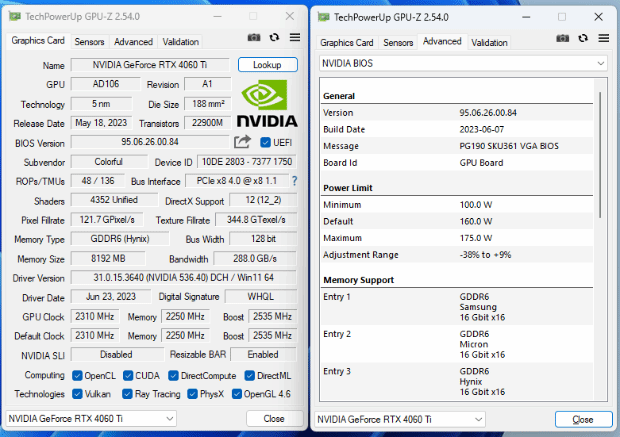This screenshot has height=437, width=620.
Task: Open hamburger menu in the Graphics Card window
Action: tap(295, 37)
